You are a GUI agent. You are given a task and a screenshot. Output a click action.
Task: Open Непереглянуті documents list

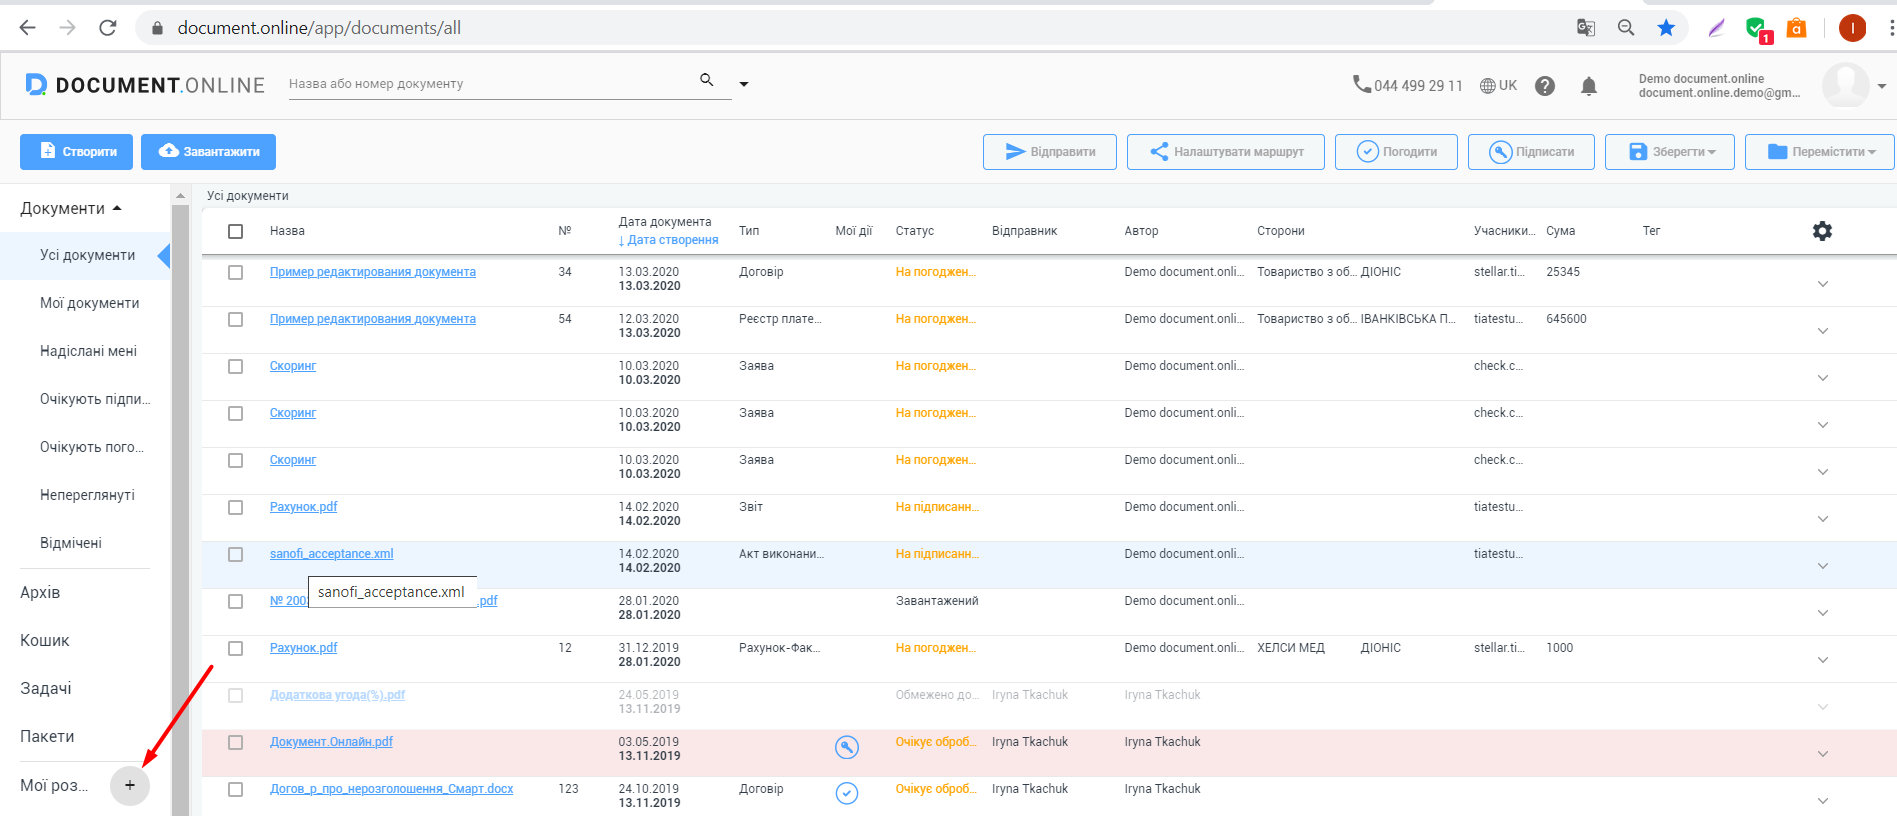[85, 495]
